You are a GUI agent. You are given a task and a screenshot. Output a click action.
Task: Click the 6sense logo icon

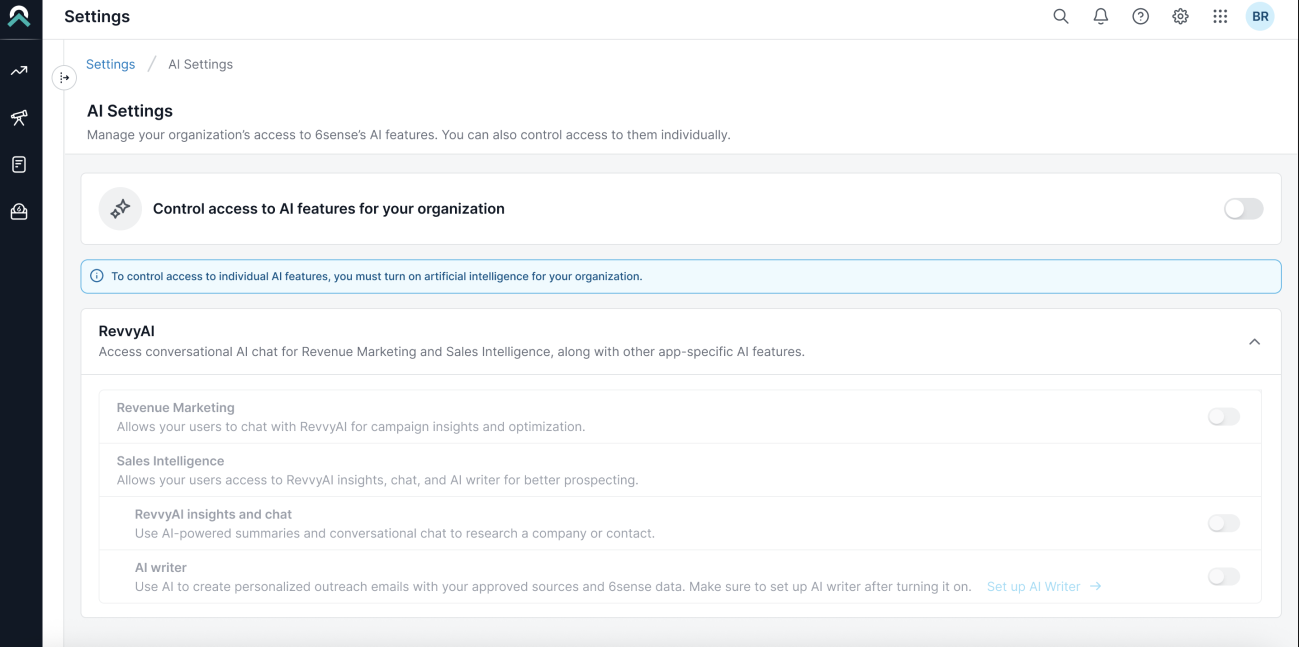click(x=19, y=17)
